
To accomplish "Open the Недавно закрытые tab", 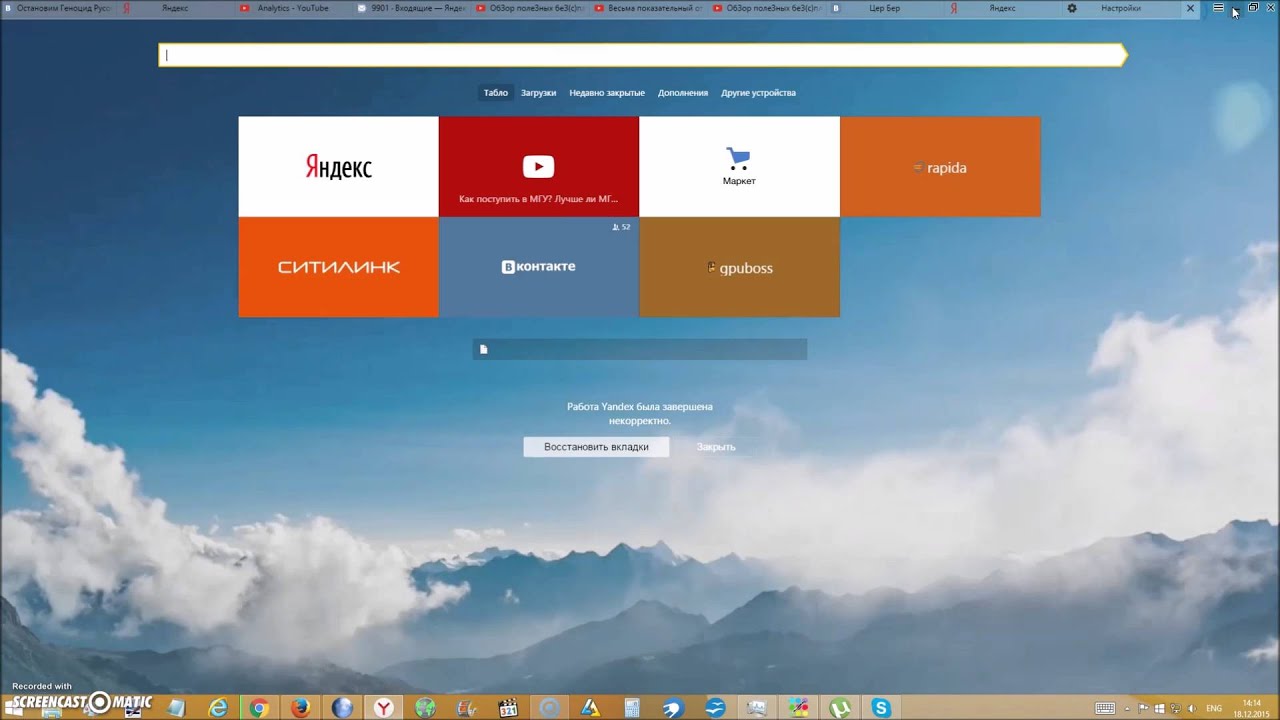I will (607, 93).
